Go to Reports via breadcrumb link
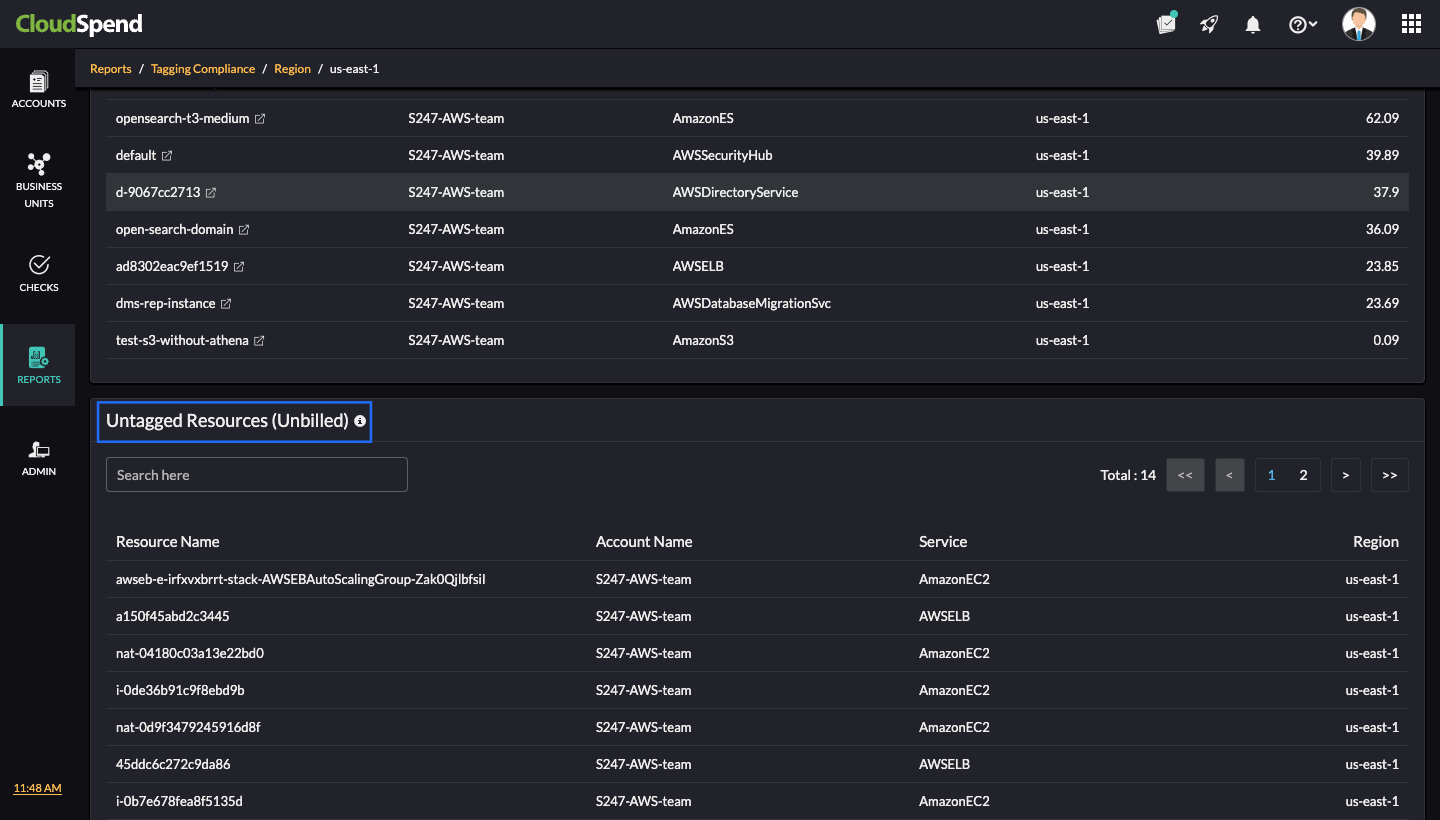This screenshot has height=820, width=1440. click(110, 68)
